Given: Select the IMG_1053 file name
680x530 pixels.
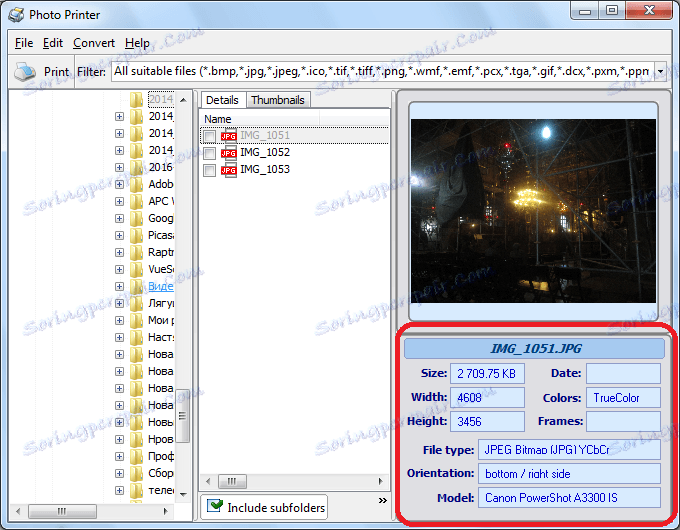Looking at the screenshot, I should pyautogui.click(x=265, y=170).
